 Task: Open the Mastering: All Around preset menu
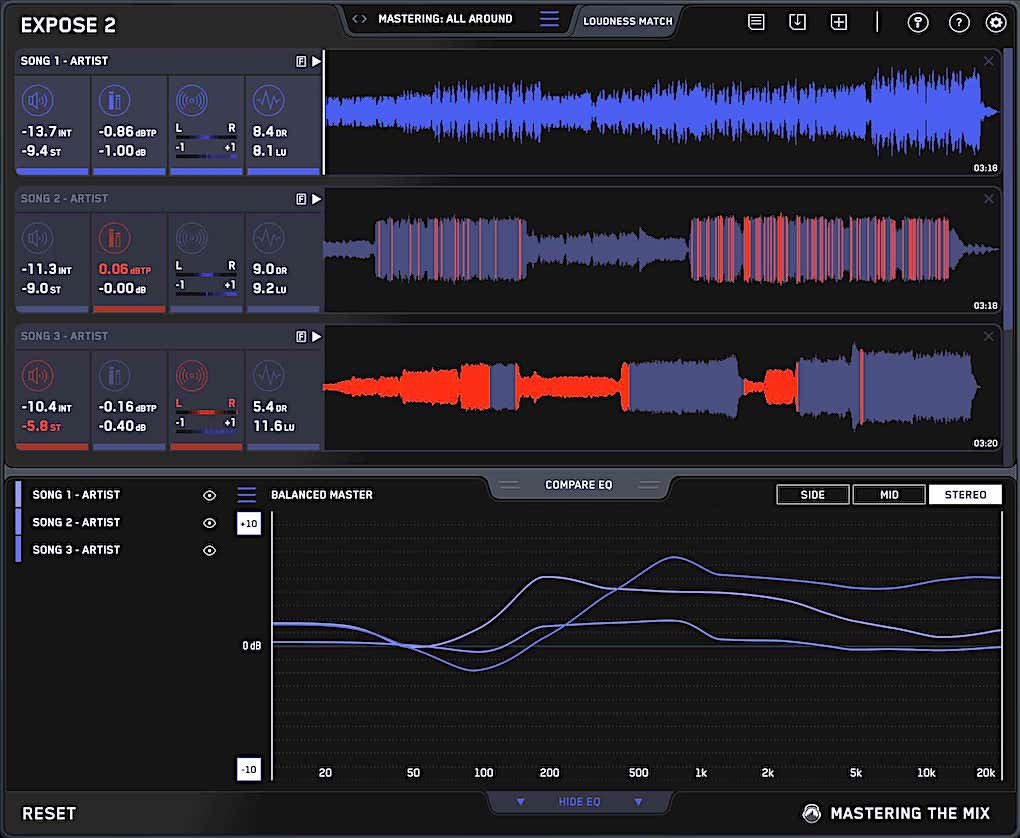pos(549,19)
